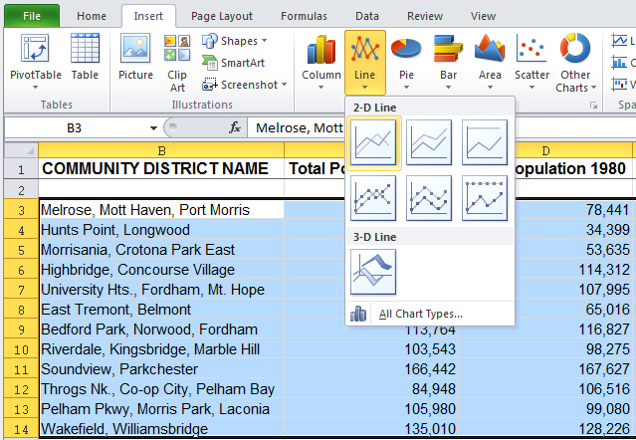The image size is (636, 440).
Task: Click cell Riverdale, Kingsbridge, Marble Hill
Action: pyautogui.click(x=161, y=349)
